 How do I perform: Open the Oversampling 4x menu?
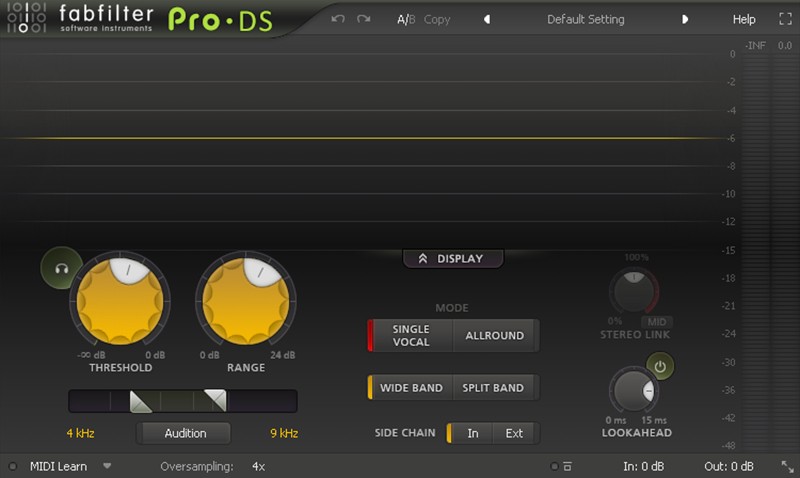(258, 466)
